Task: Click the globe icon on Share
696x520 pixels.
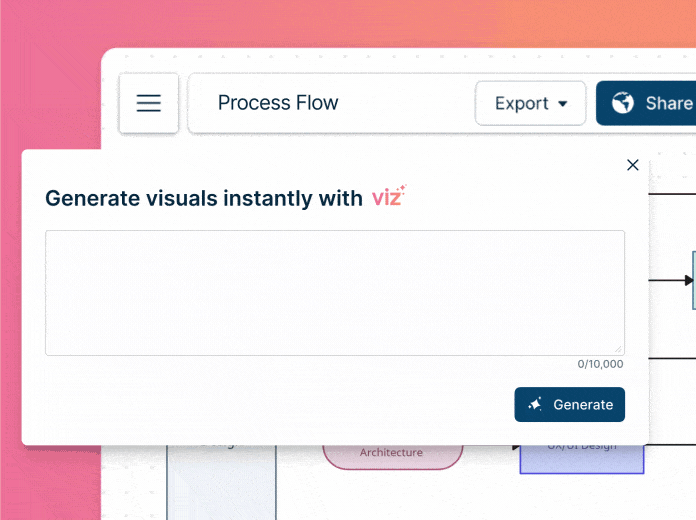Action: (x=623, y=103)
